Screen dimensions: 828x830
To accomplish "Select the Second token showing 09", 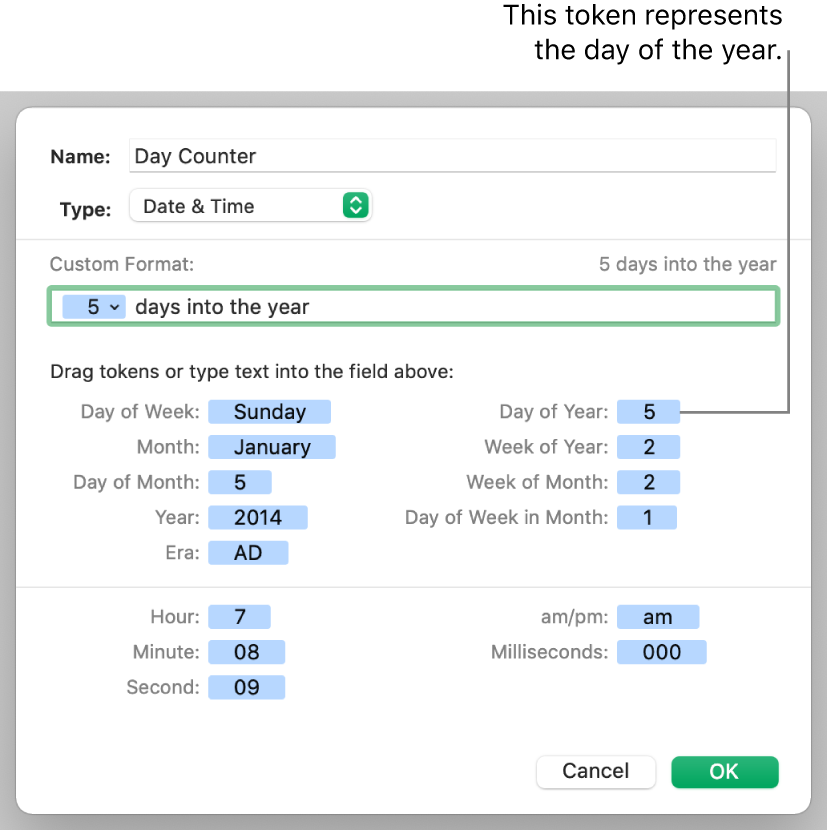I will 246,686.
